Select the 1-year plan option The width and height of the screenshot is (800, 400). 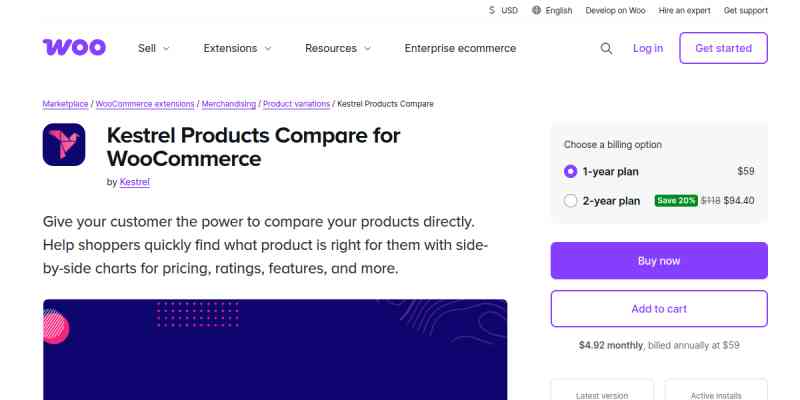571,171
